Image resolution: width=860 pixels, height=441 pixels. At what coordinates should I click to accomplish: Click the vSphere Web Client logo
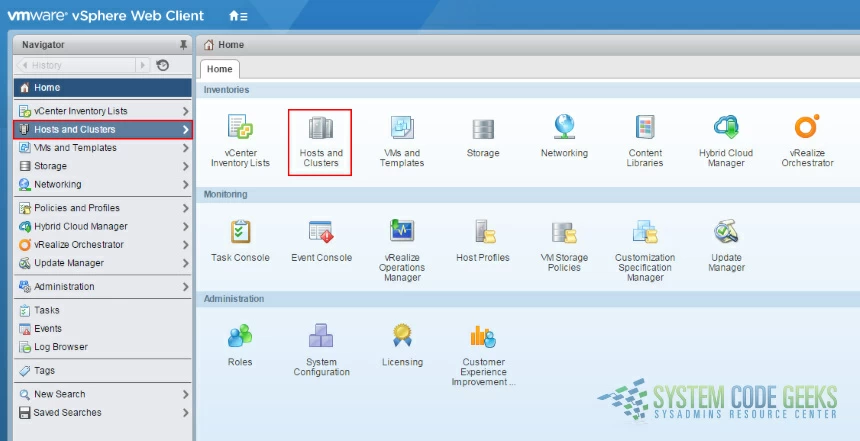(105, 16)
